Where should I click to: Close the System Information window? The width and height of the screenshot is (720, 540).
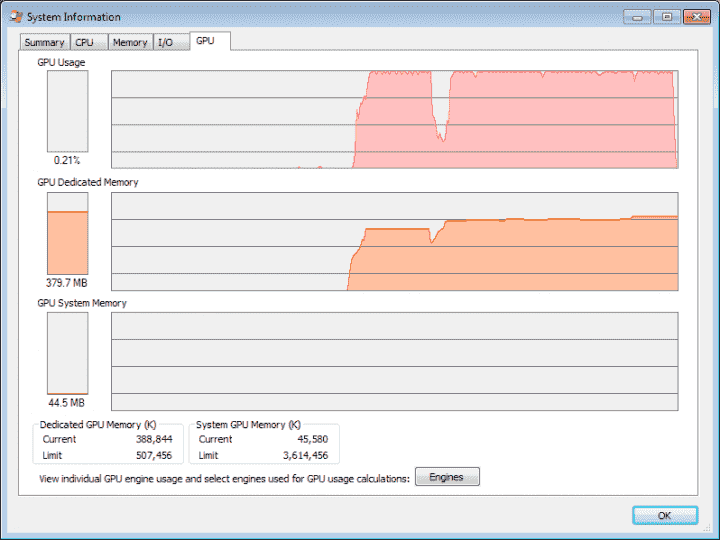click(x=697, y=17)
